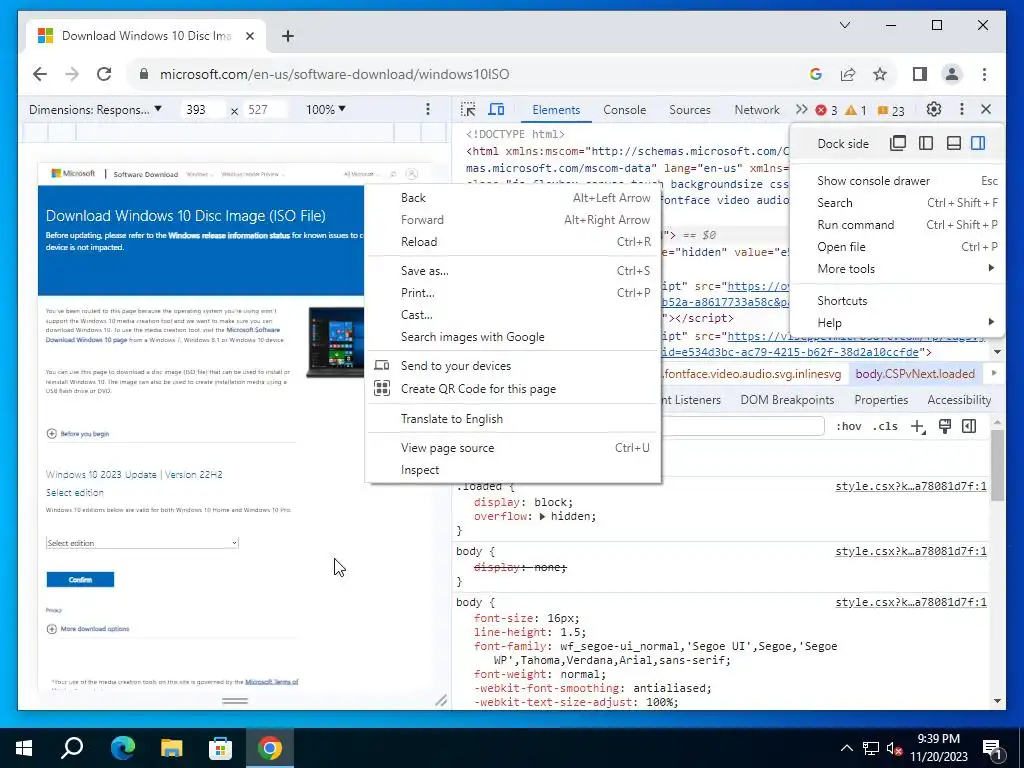Click the tab search chevron
The image size is (1024, 768).
[x=845, y=25]
